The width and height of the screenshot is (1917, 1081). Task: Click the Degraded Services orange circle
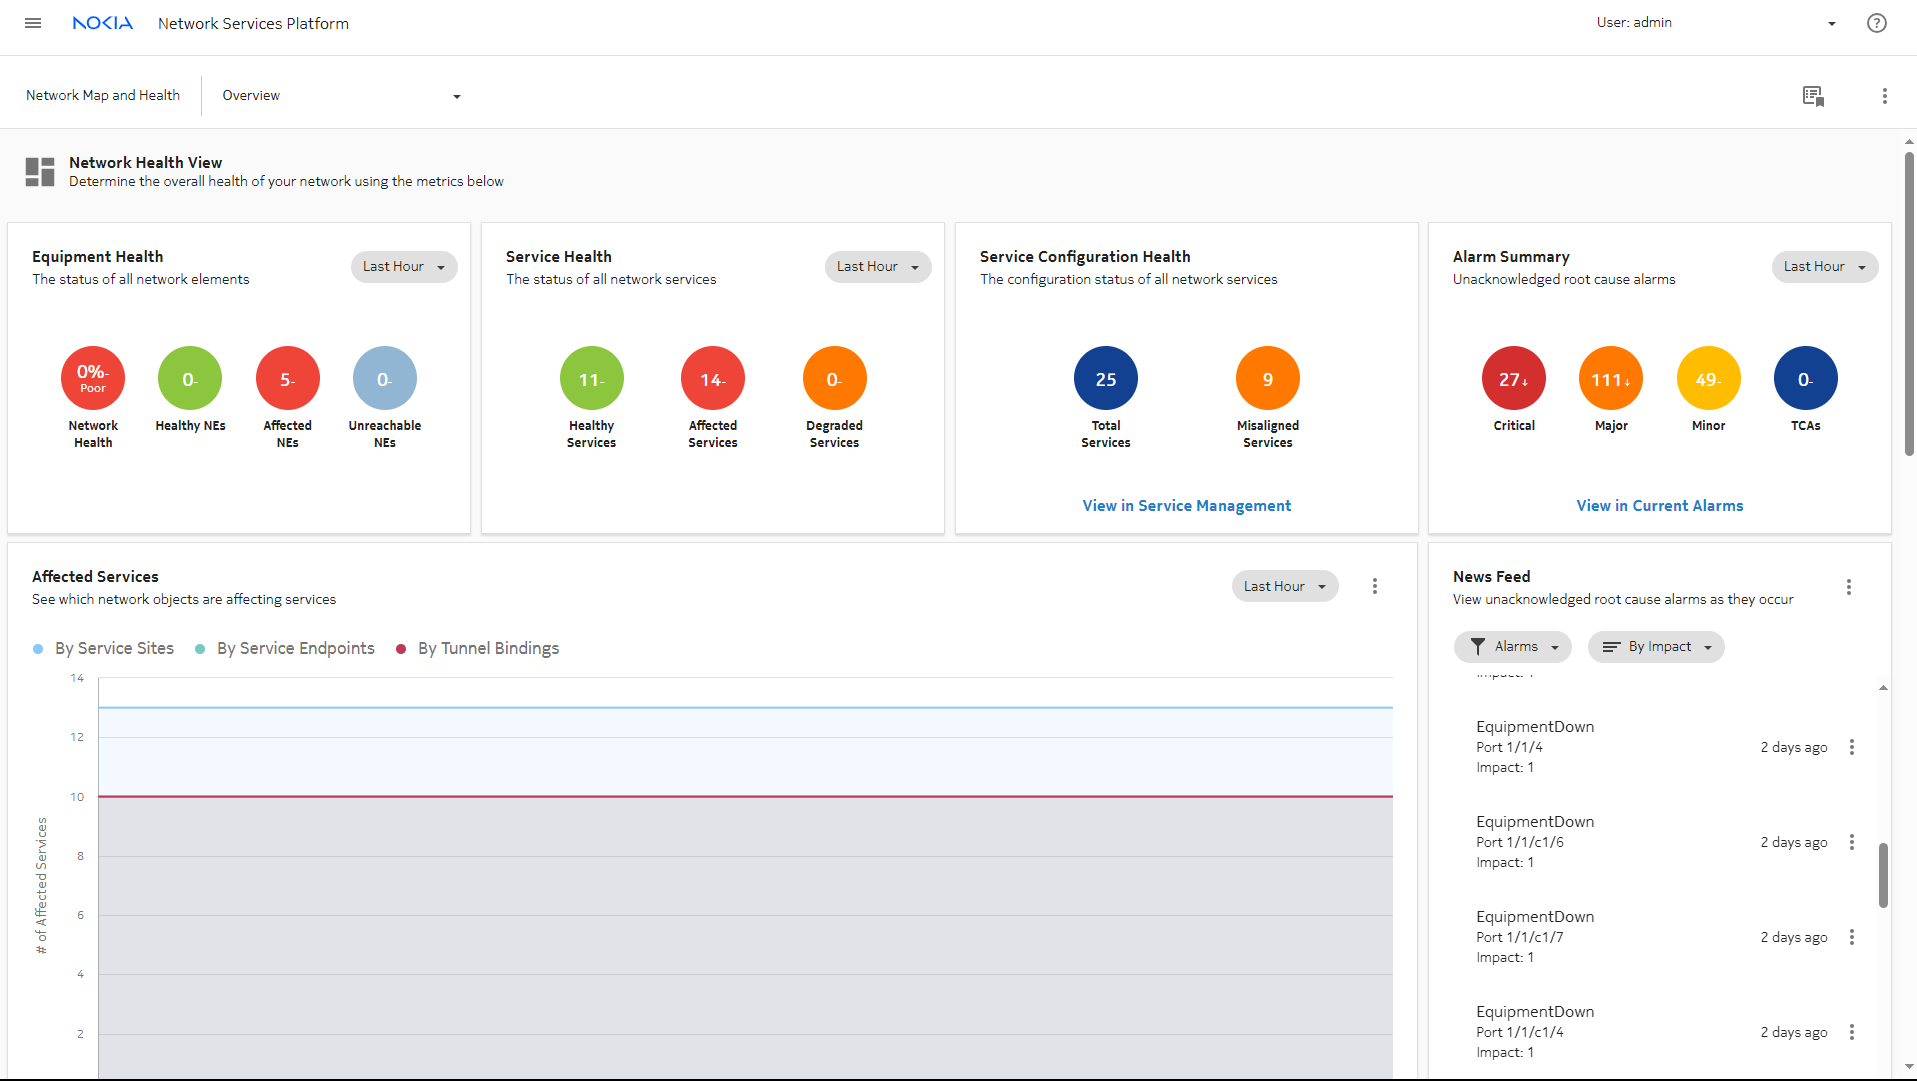click(x=835, y=378)
